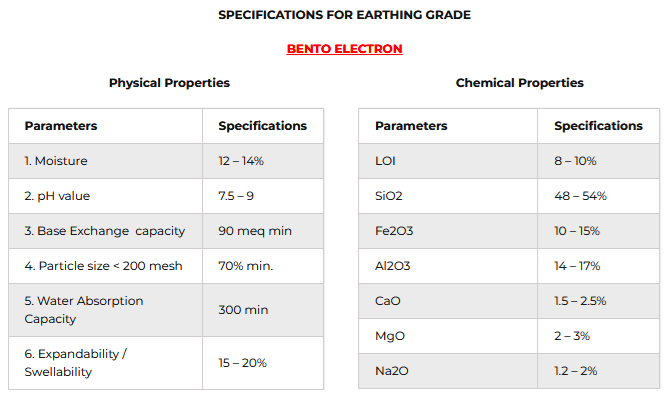Select the 12 – 14% specification cell
The width and height of the screenshot is (670, 401).
tap(263, 161)
